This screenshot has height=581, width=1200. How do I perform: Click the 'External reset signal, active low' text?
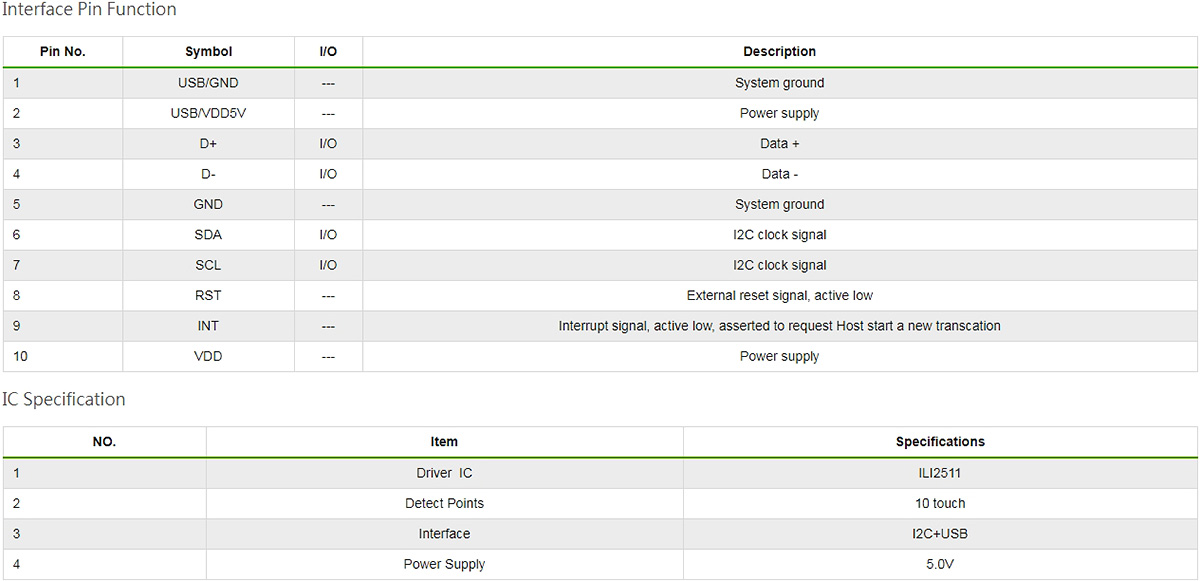point(779,296)
